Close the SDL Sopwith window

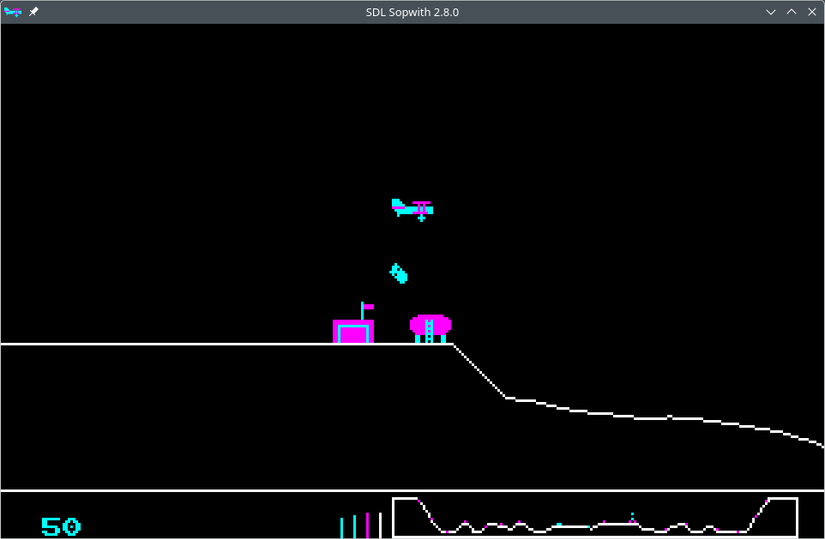coord(812,12)
